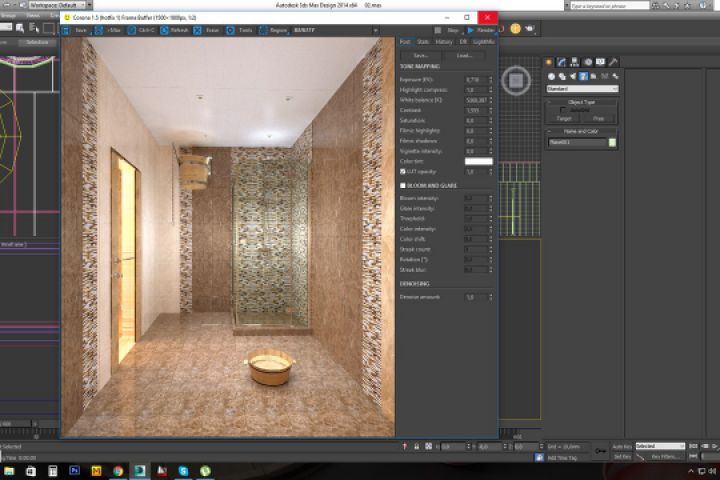The width and height of the screenshot is (720, 480).
Task: Select the Region render icon
Action: [263, 30]
